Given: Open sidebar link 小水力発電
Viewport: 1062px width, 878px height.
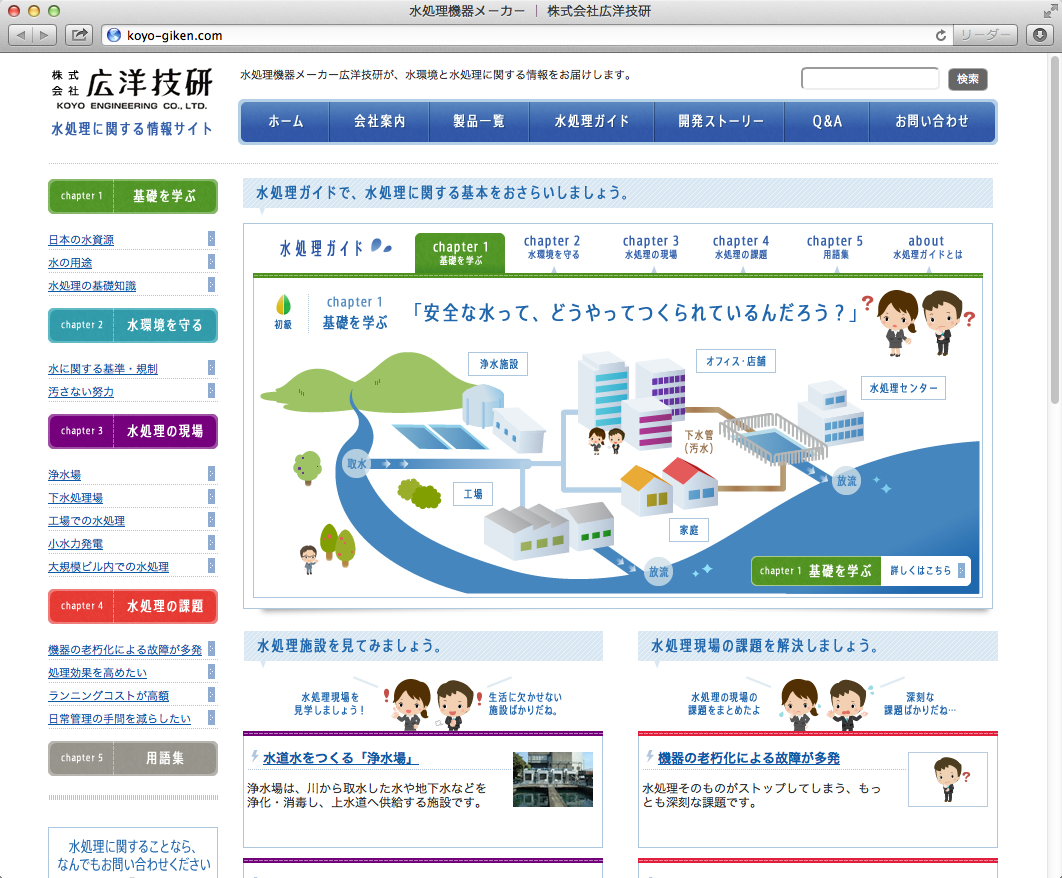Looking at the screenshot, I should pos(82,544).
